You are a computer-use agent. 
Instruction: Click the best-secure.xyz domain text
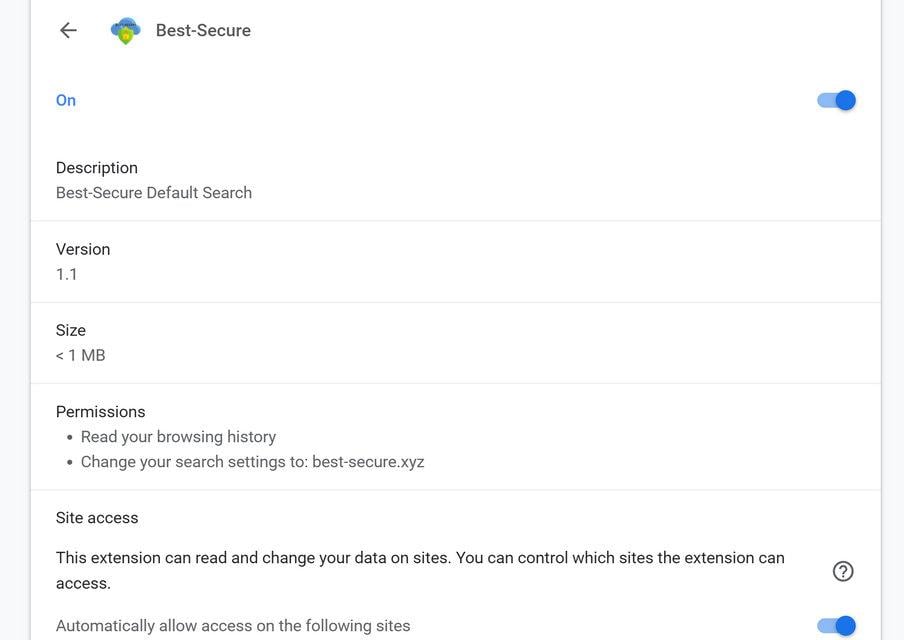pyautogui.click(x=368, y=462)
